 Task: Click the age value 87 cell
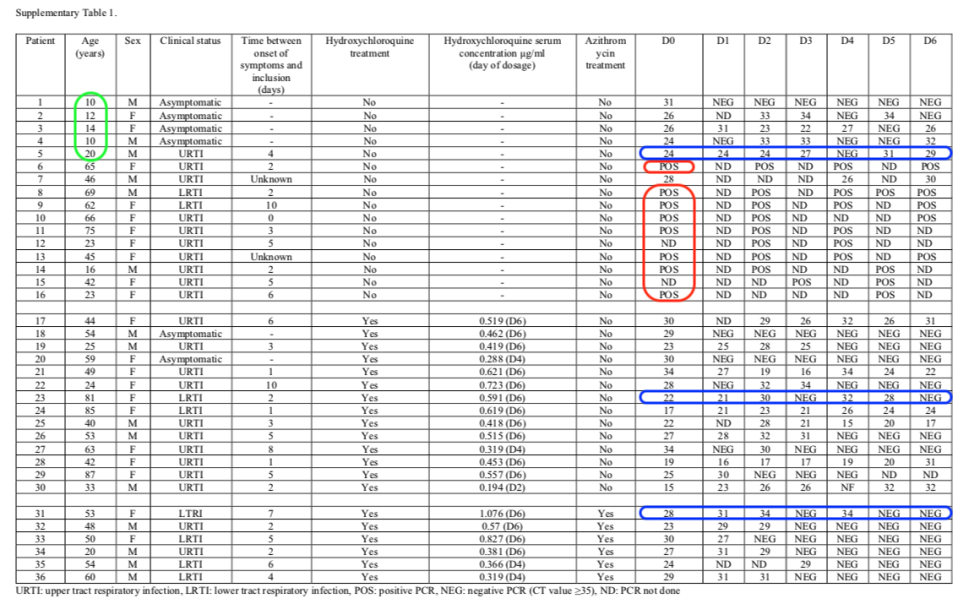point(89,474)
